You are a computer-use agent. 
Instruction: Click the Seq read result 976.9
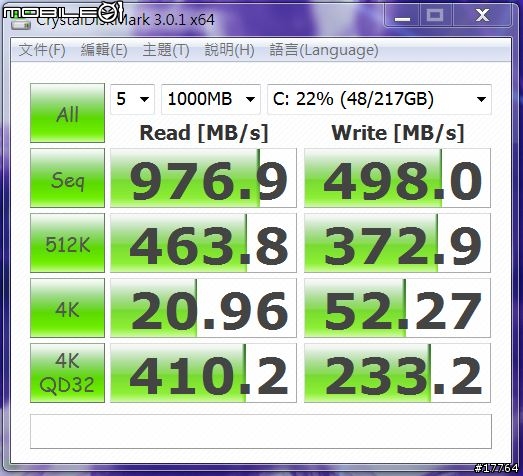203,178
